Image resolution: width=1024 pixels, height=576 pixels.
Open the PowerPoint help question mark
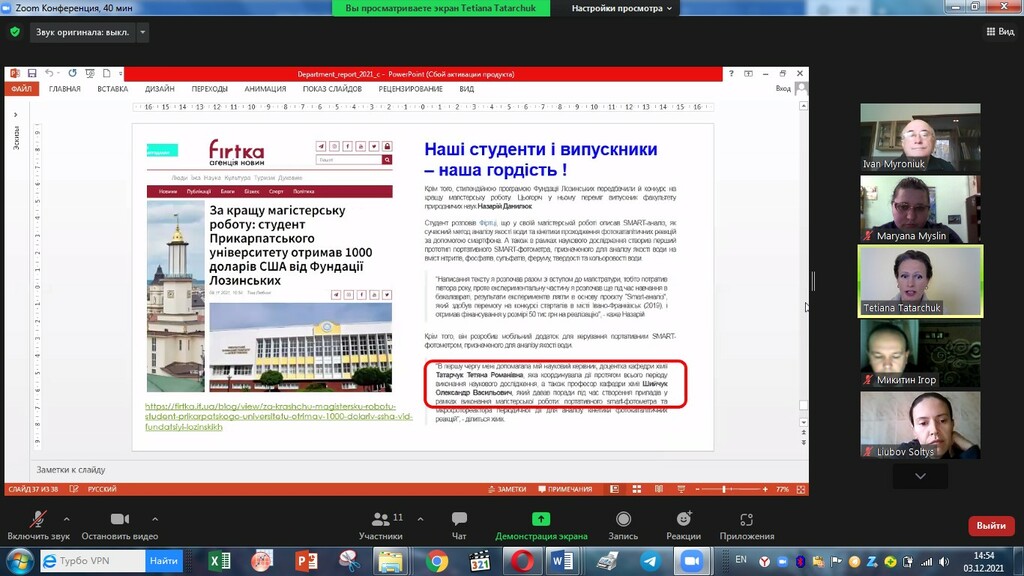tap(731, 74)
